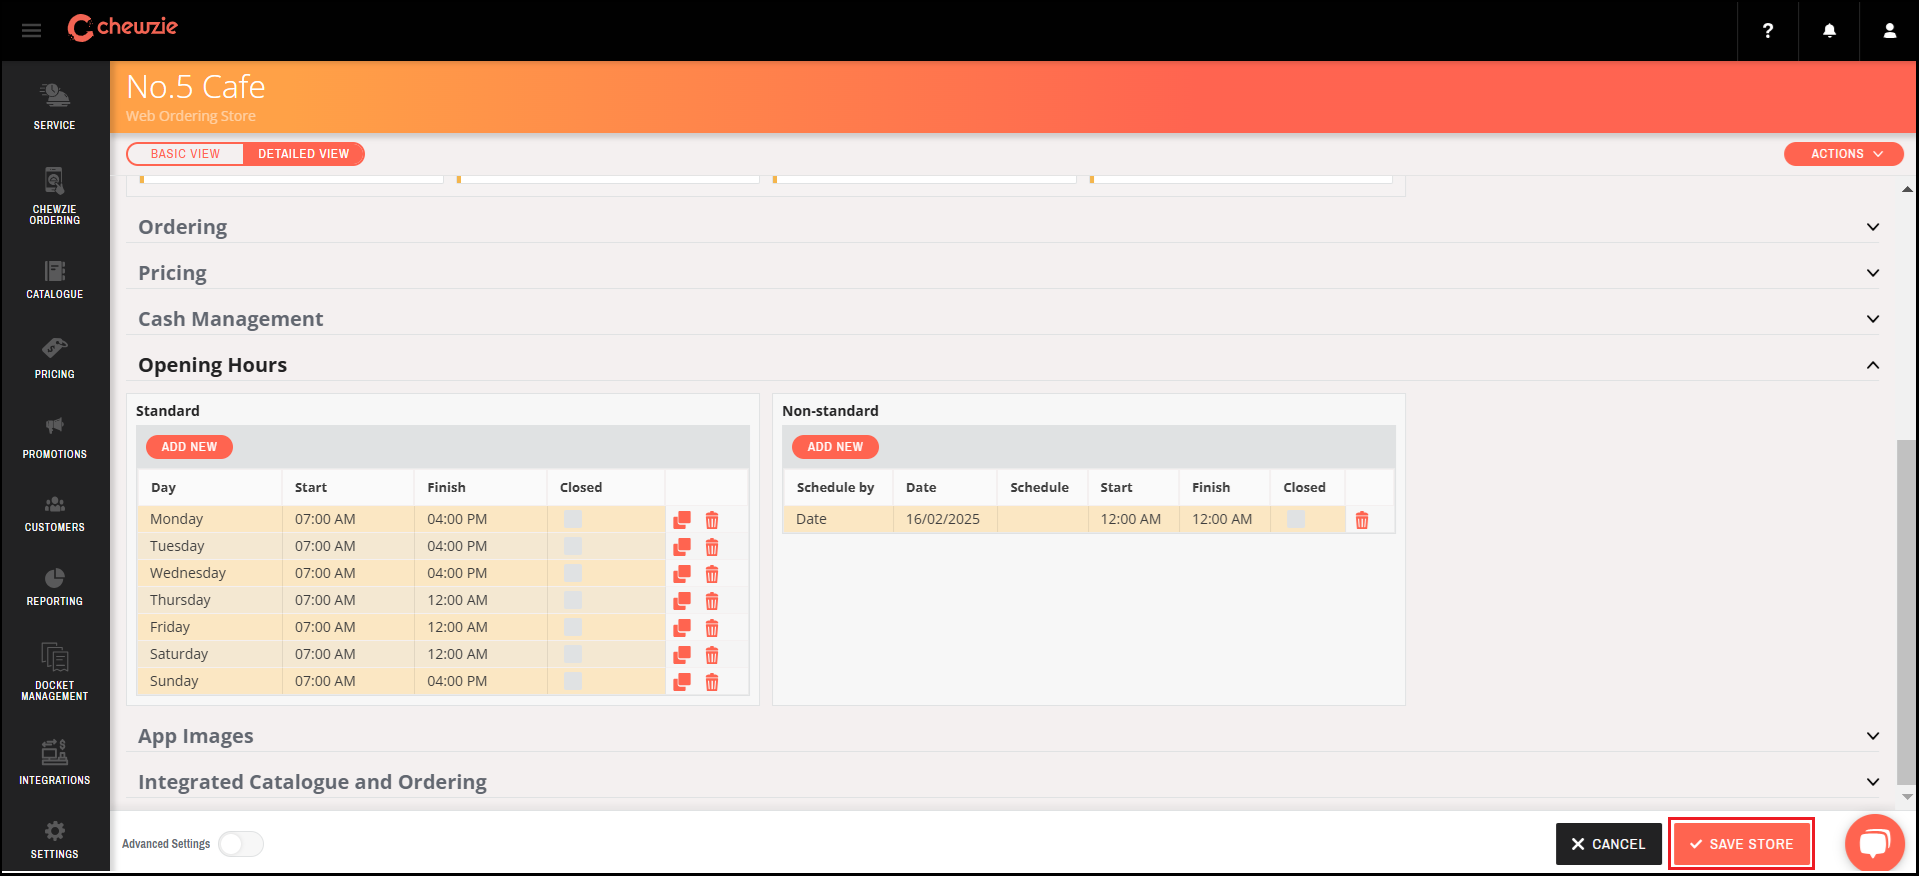
Task: Duplicate the Sunday opening hours row
Action: pos(682,682)
